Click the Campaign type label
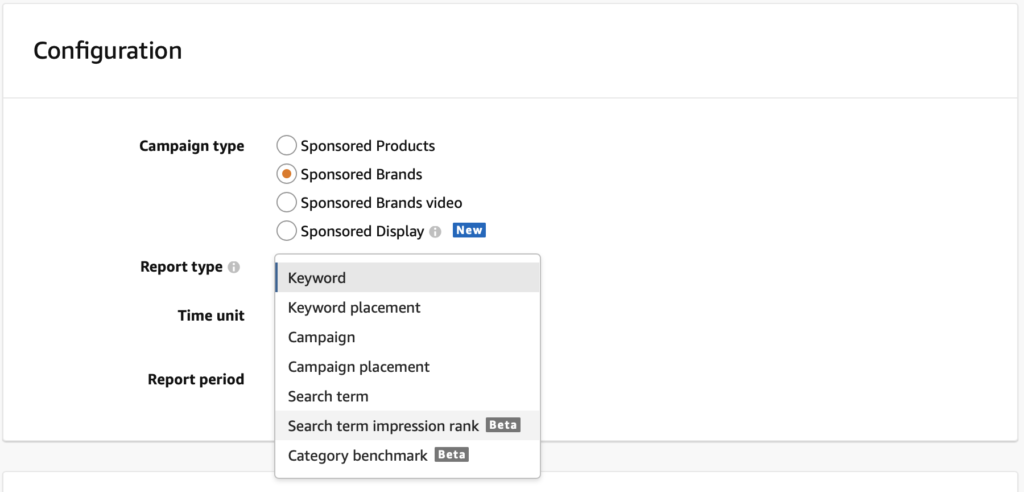Image resolution: width=1024 pixels, height=492 pixels. pyautogui.click(x=191, y=146)
